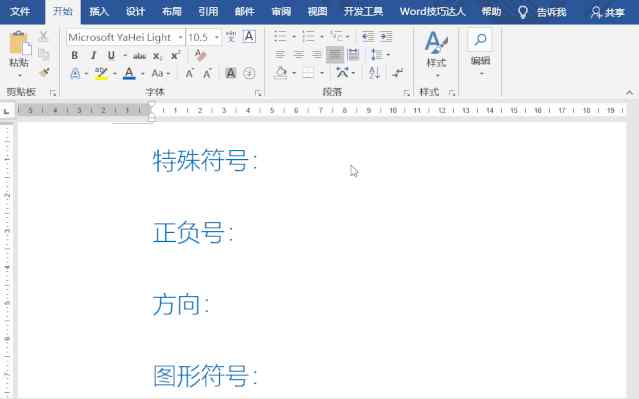This screenshot has height=399, width=639.
Task: Click the sort A-Z icon
Action: pos(374,73)
